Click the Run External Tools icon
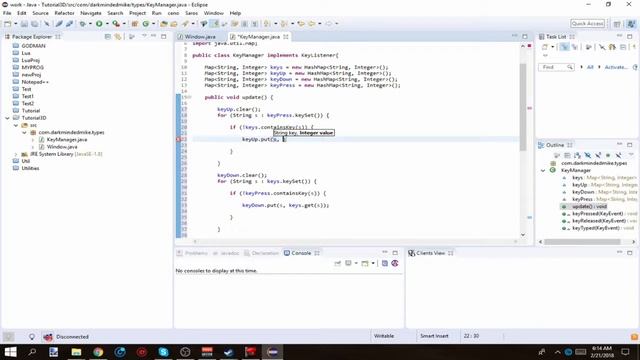640x360 pixels. [x=116, y=24]
